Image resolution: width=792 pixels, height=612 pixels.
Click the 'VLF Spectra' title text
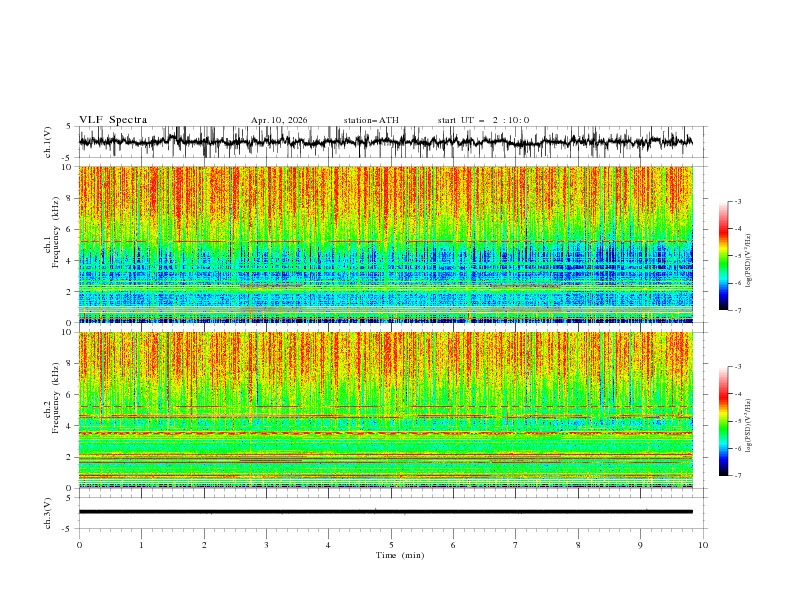point(113,120)
